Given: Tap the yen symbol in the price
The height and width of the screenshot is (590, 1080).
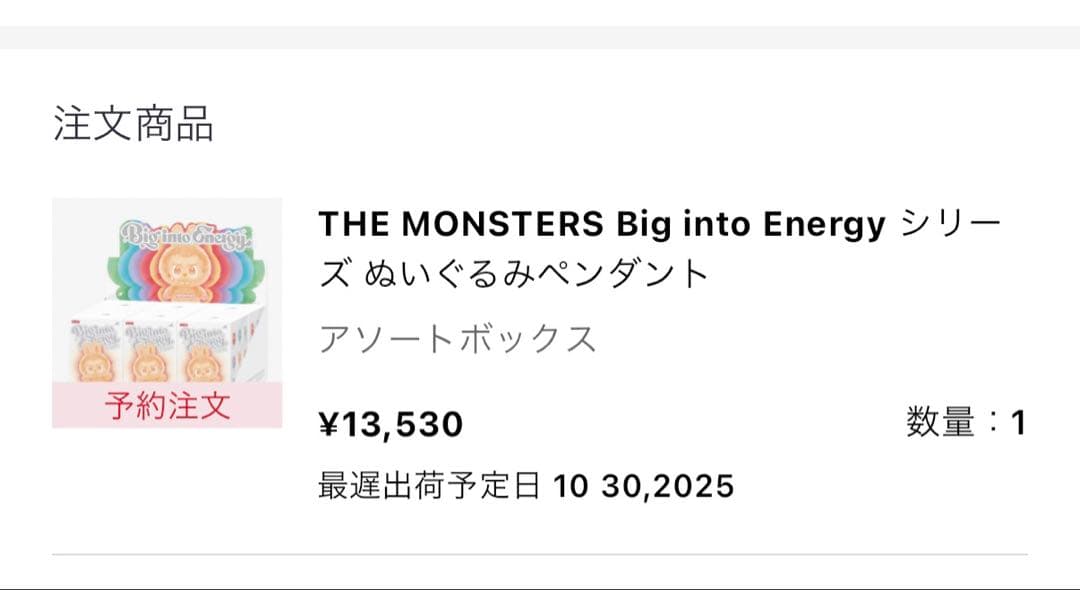Looking at the screenshot, I should pyautogui.click(x=330, y=426).
